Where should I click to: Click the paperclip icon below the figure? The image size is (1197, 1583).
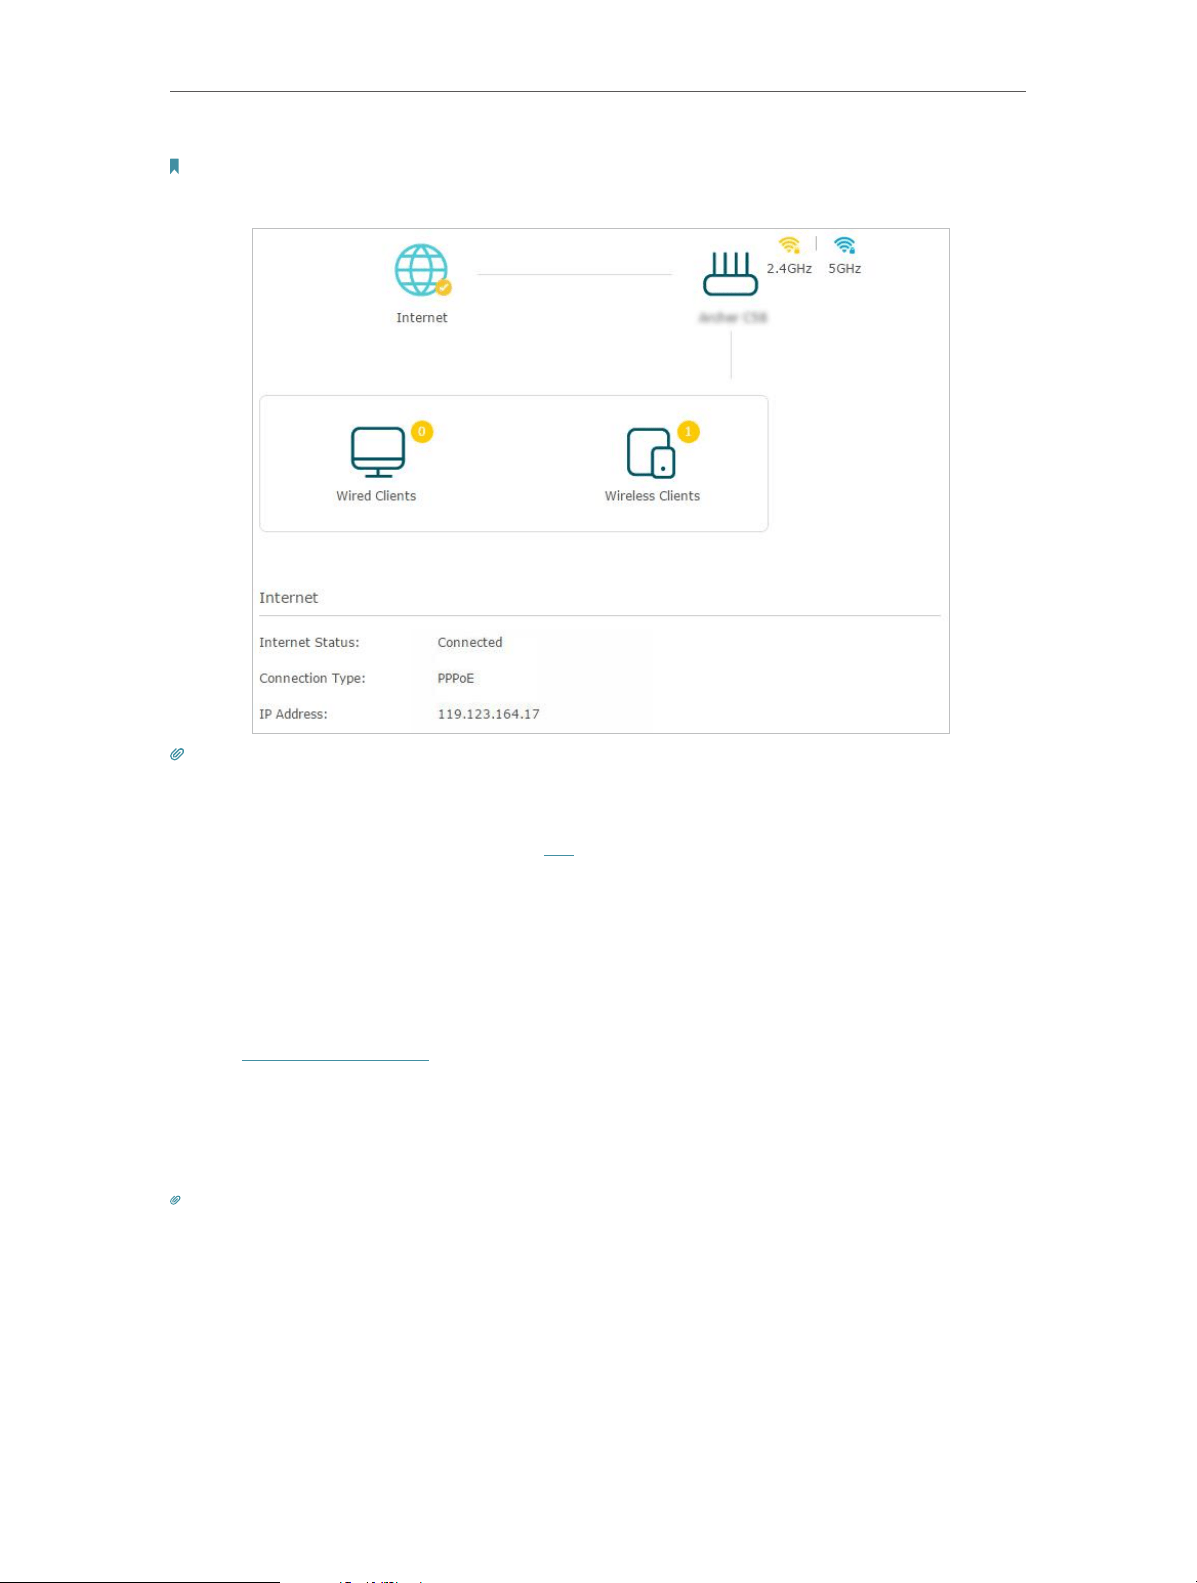point(177,754)
